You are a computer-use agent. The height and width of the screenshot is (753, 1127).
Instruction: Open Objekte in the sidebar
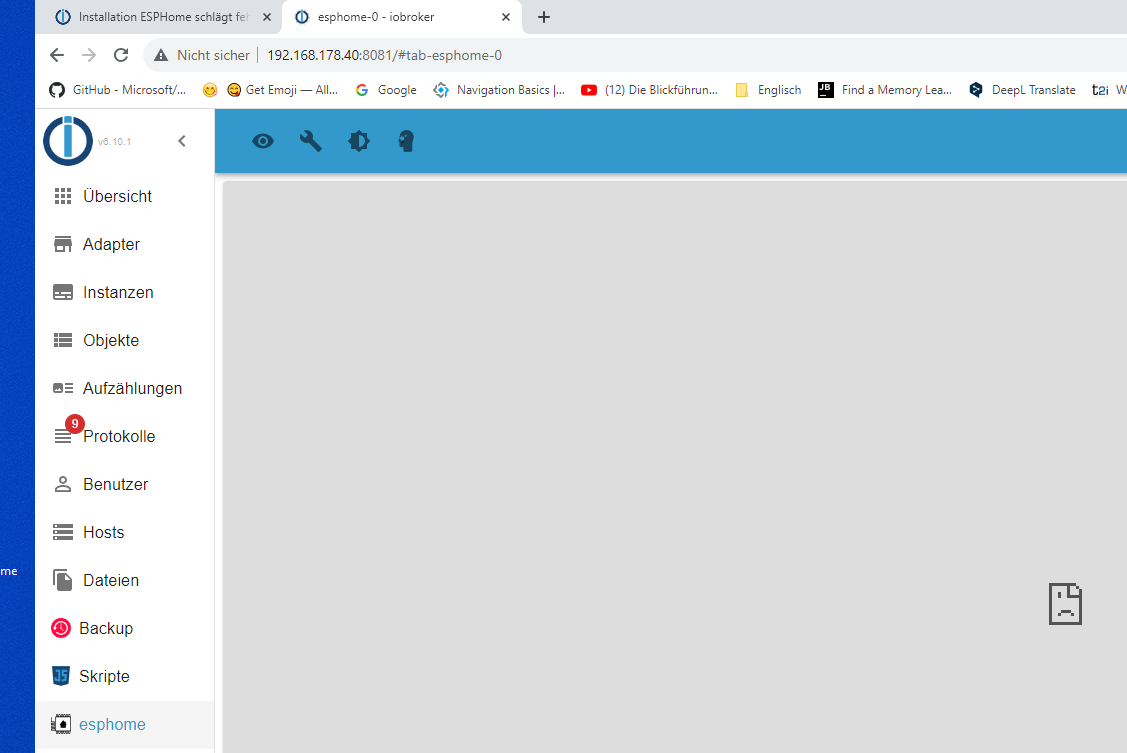coord(124,341)
